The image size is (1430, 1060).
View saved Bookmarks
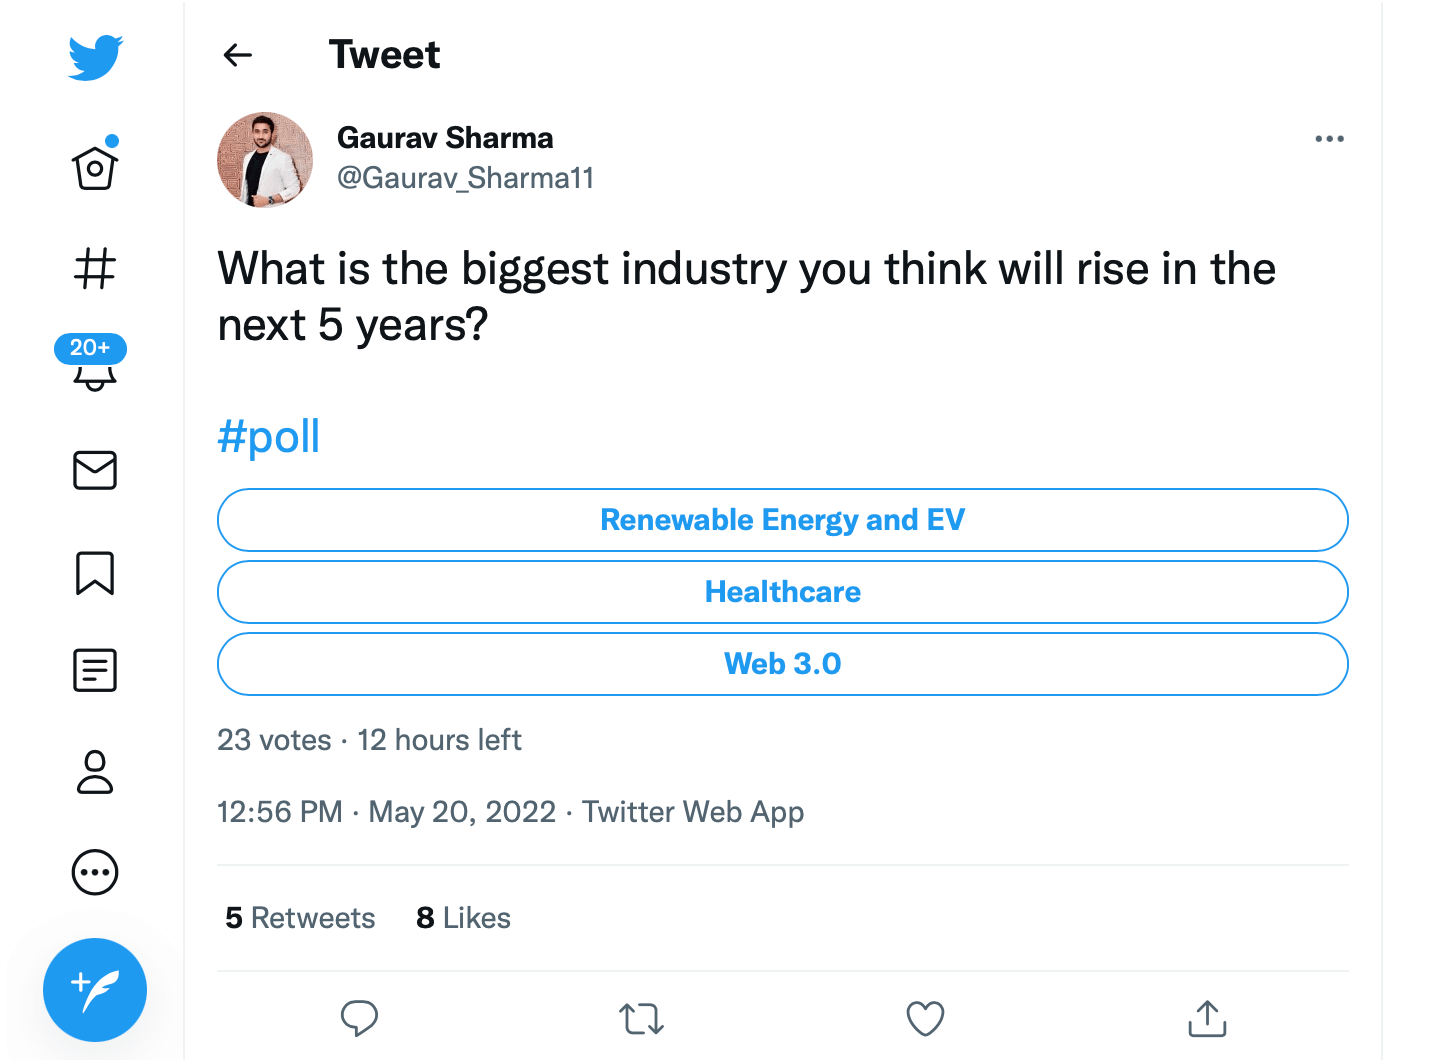pyautogui.click(x=94, y=574)
